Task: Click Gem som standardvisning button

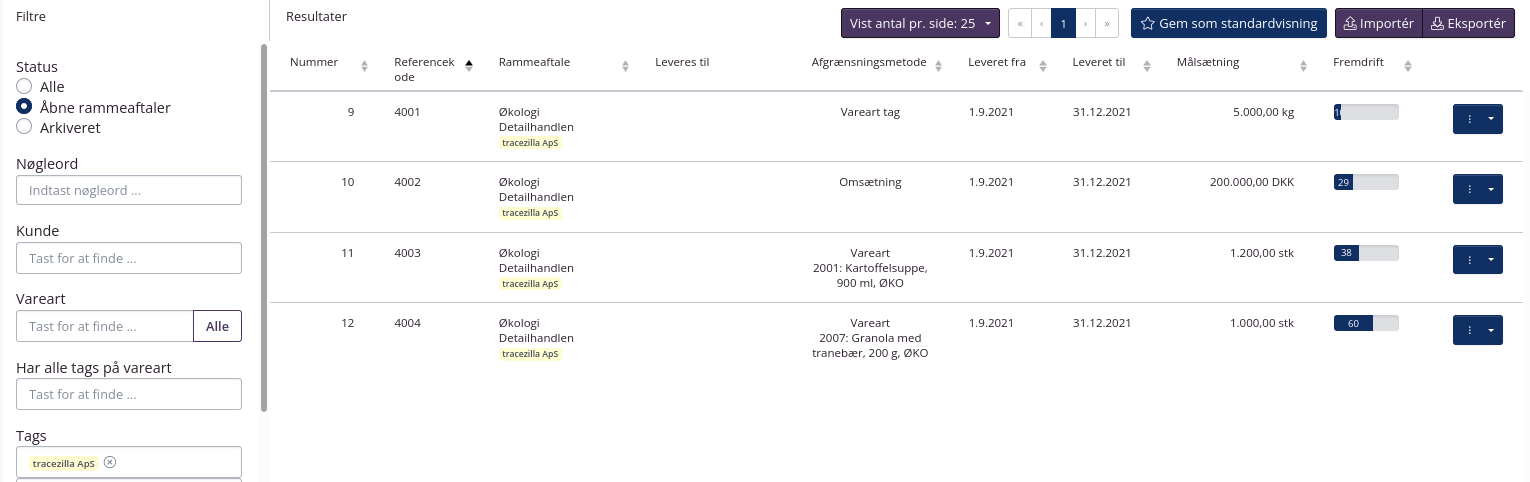Action: 1228,23
